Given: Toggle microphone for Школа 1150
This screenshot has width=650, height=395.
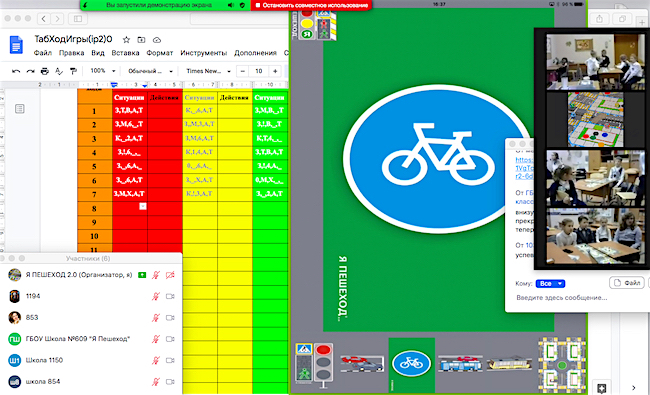Looking at the screenshot, I should pos(156,361).
